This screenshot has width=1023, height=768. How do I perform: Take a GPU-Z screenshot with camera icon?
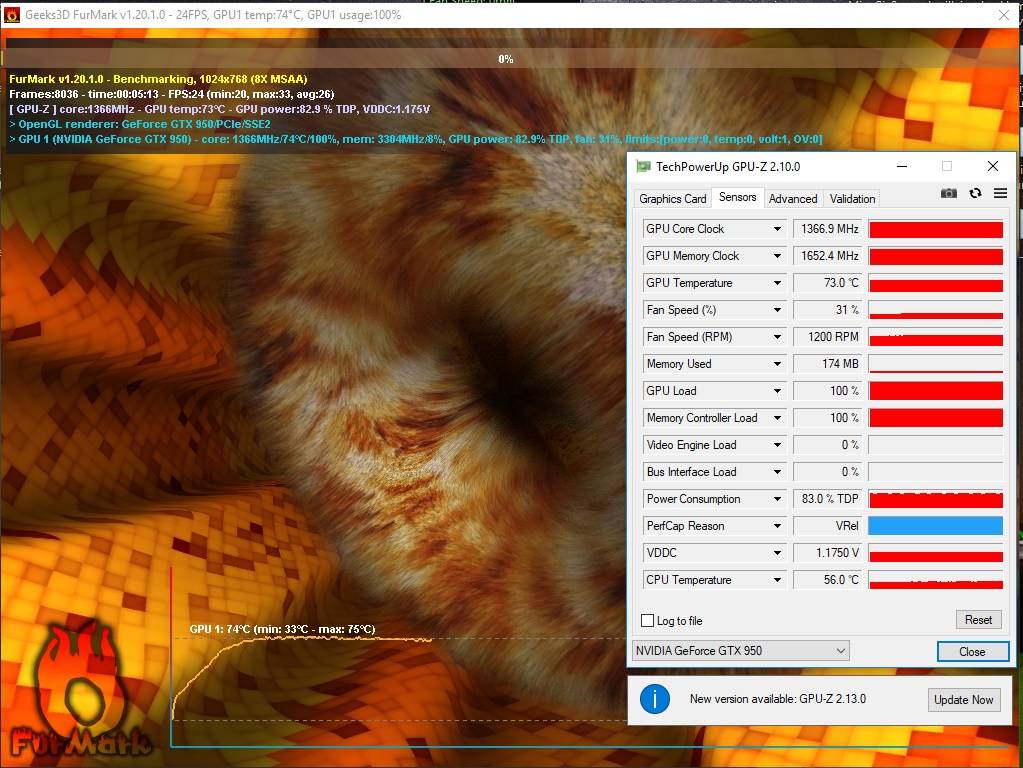(949, 193)
